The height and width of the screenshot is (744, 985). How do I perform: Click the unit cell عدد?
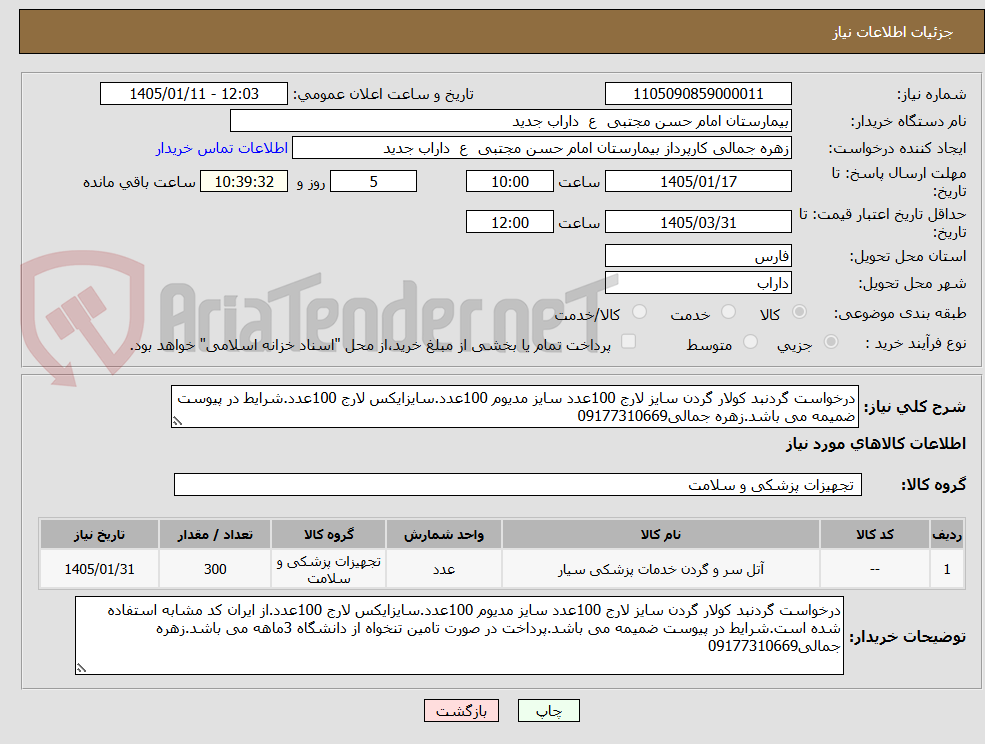click(x=444, y=569)
